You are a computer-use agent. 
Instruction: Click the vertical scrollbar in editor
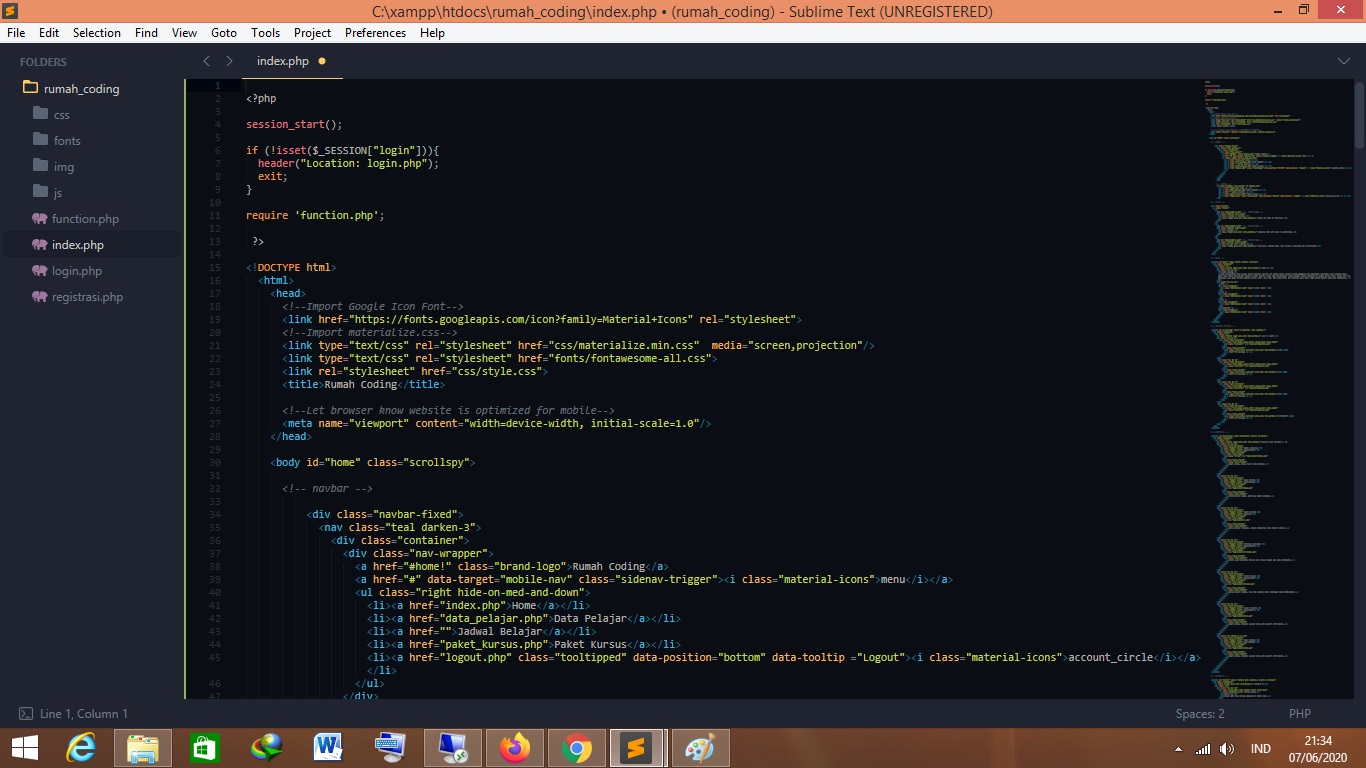point(1359,115)
